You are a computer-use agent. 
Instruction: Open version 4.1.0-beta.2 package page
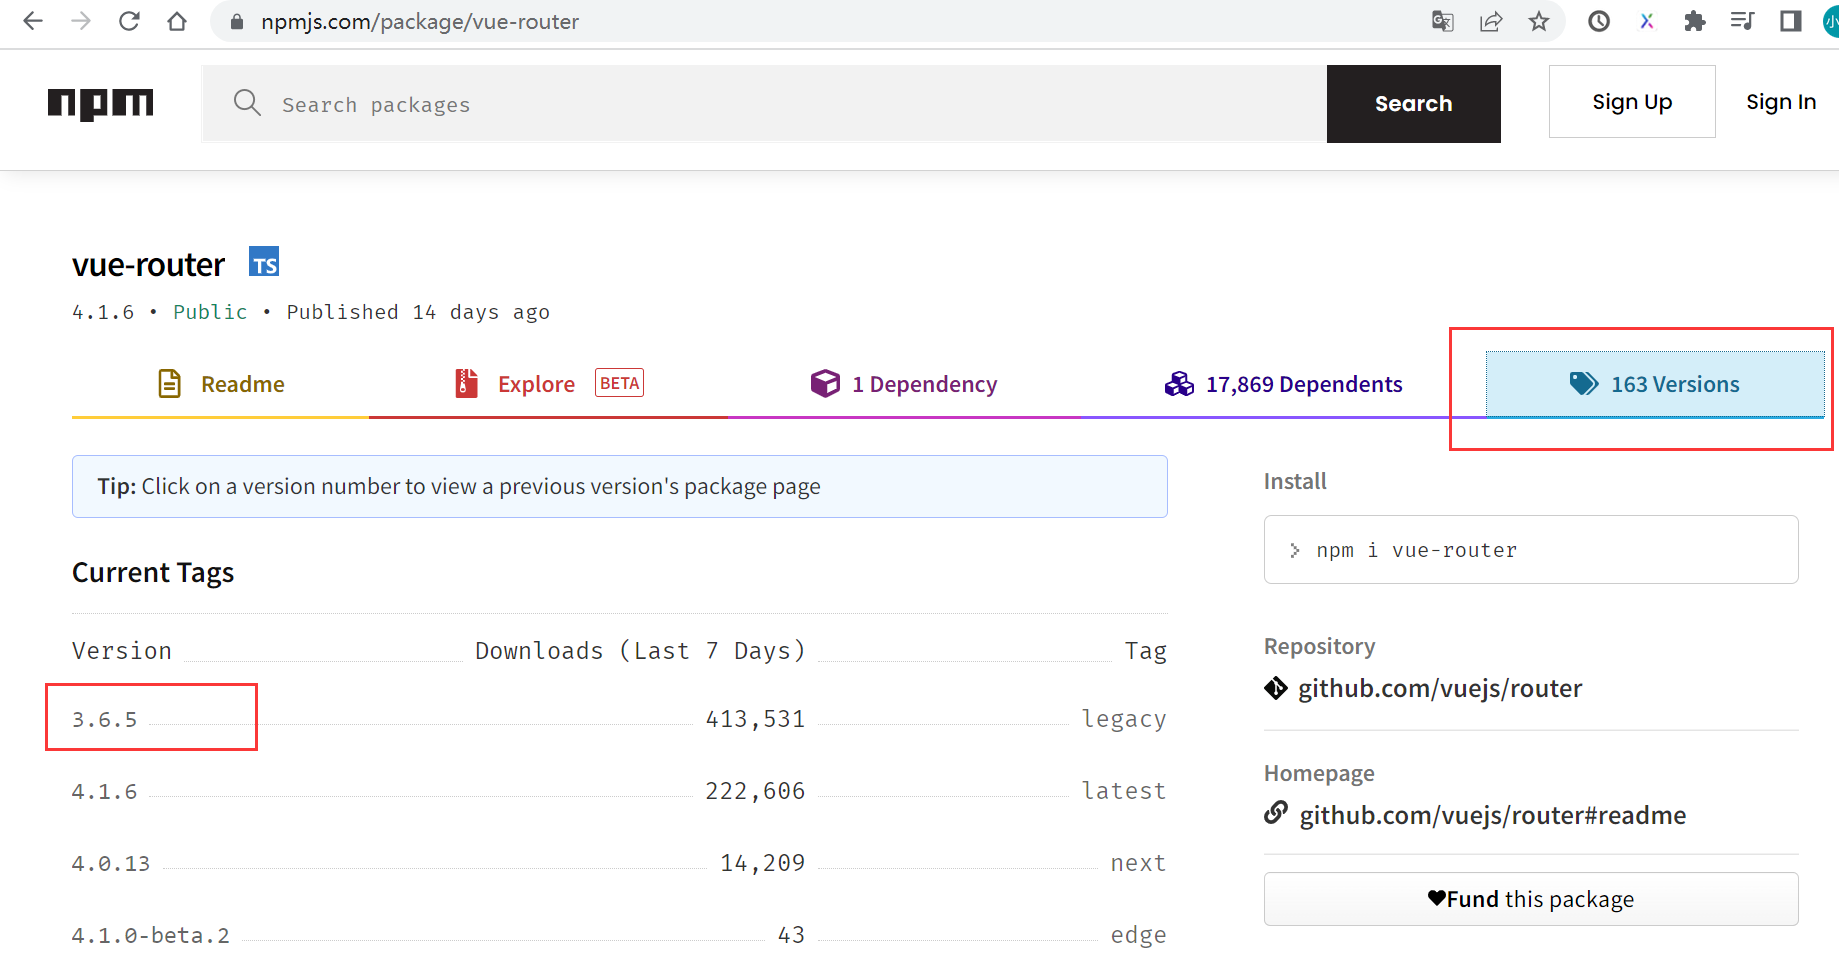click(150, 935)
